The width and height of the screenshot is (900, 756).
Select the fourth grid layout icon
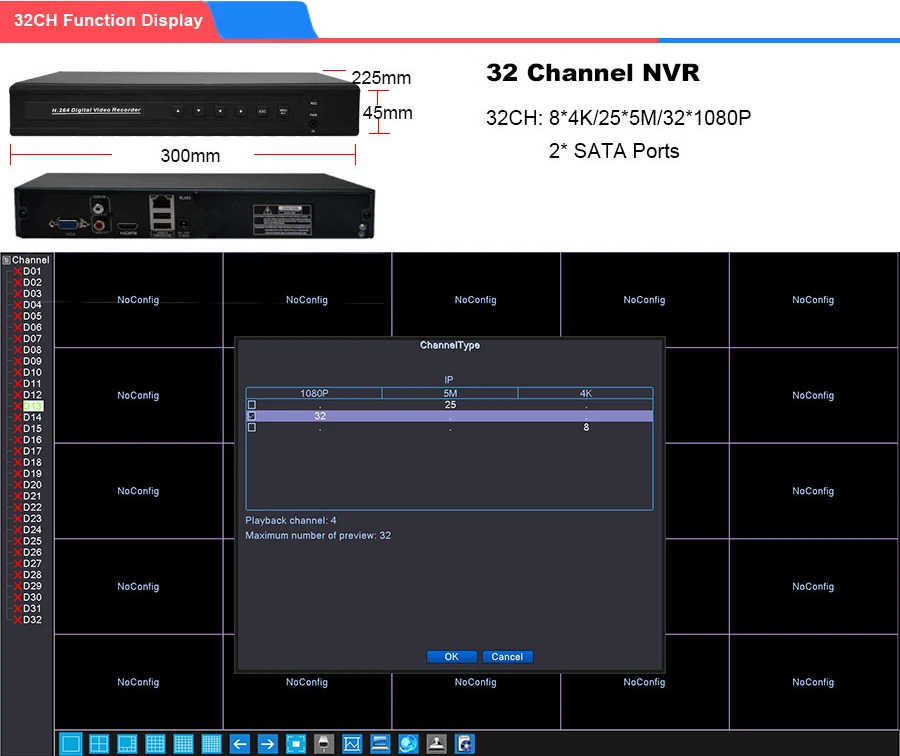point(155,744)
